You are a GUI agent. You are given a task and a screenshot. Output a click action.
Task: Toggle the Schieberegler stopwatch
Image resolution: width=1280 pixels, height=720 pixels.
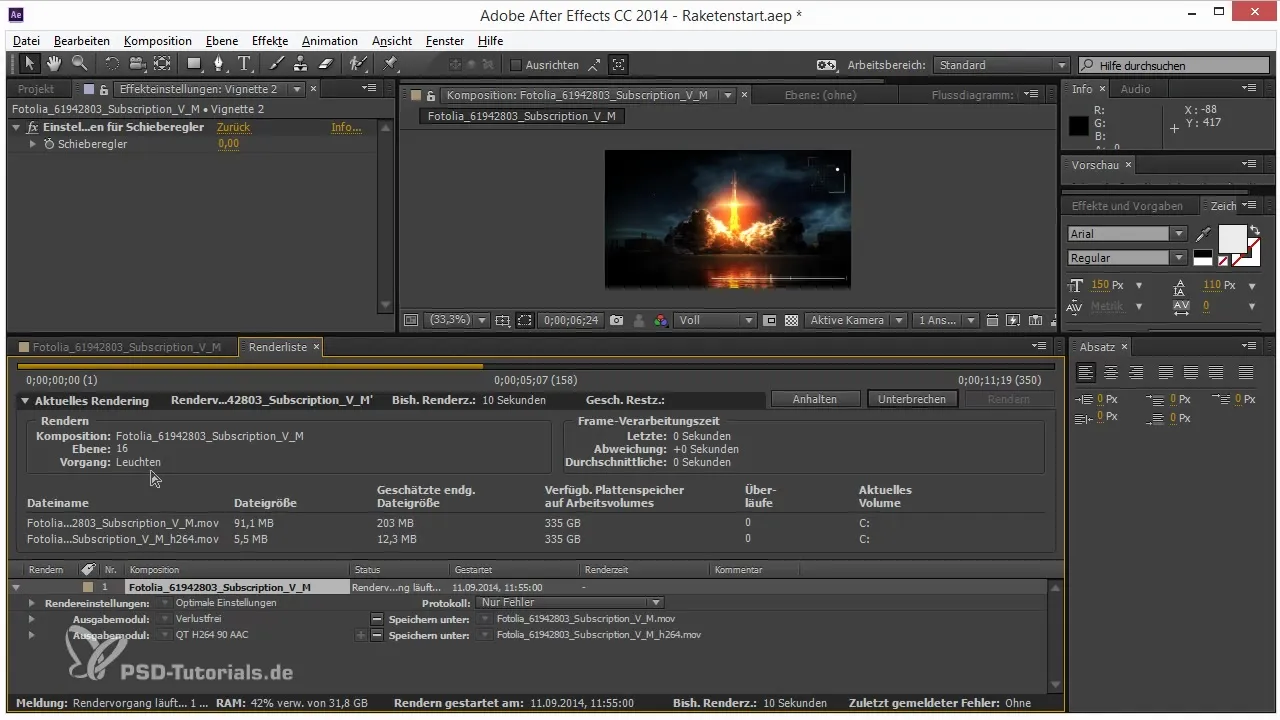(48, 144)
